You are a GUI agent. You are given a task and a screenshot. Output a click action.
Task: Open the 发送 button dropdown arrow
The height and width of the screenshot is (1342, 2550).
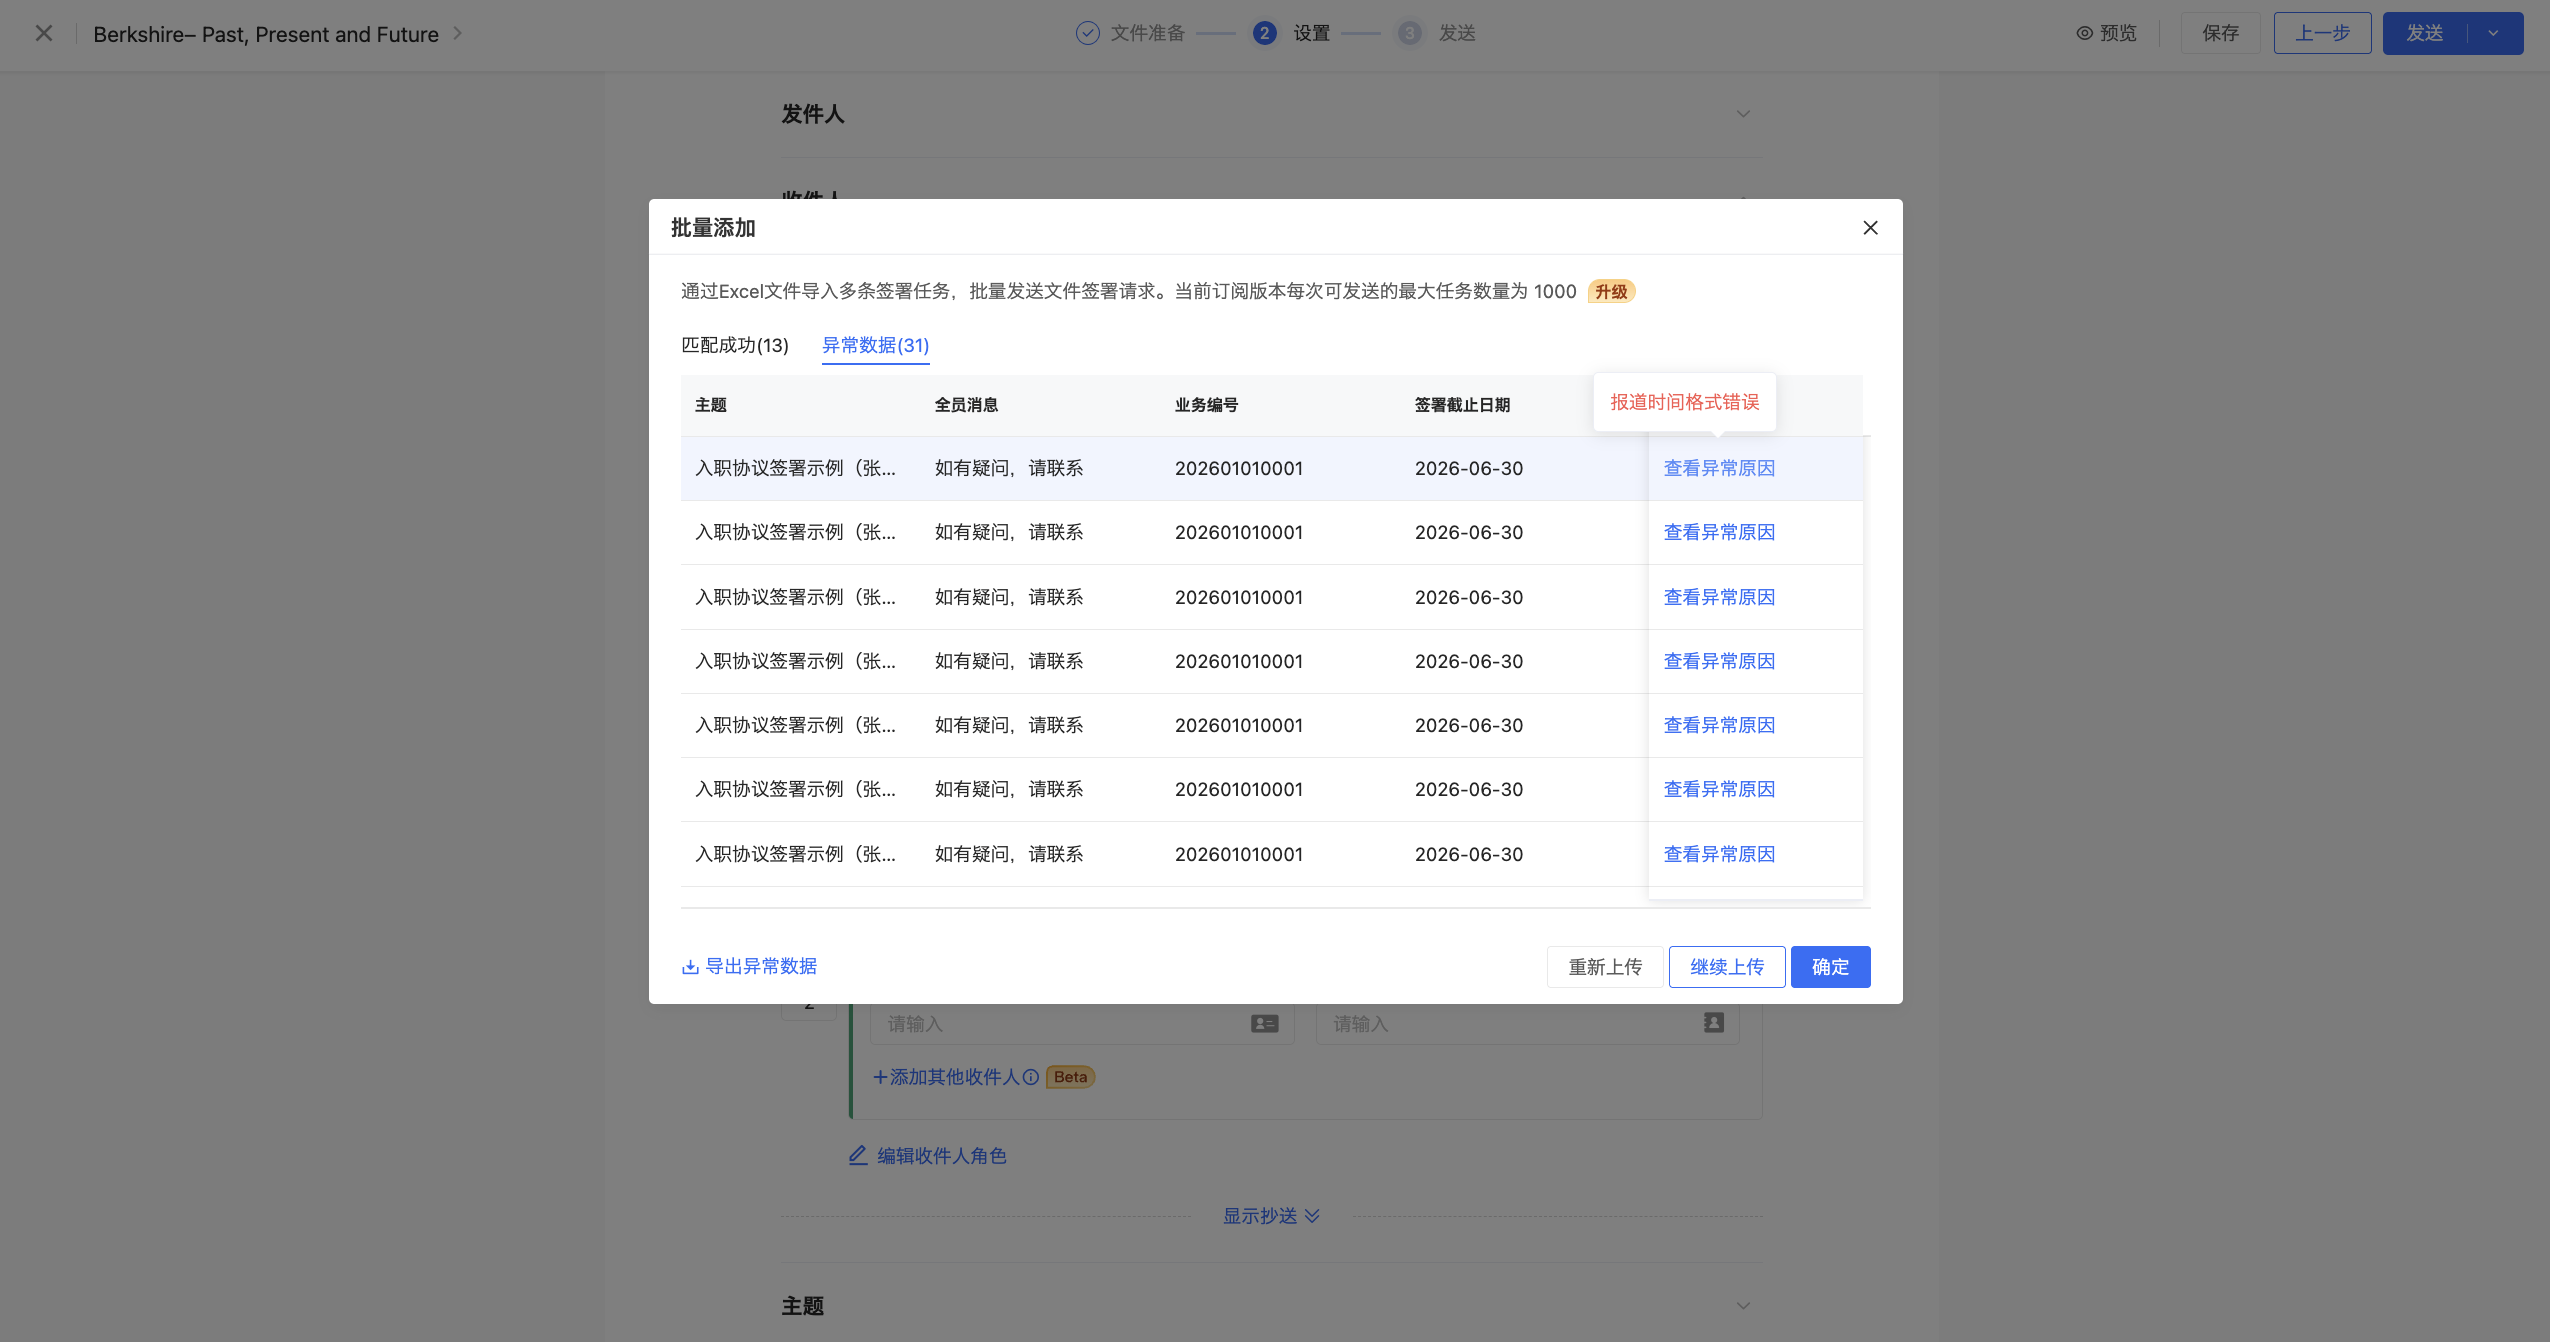point(2493,34)
